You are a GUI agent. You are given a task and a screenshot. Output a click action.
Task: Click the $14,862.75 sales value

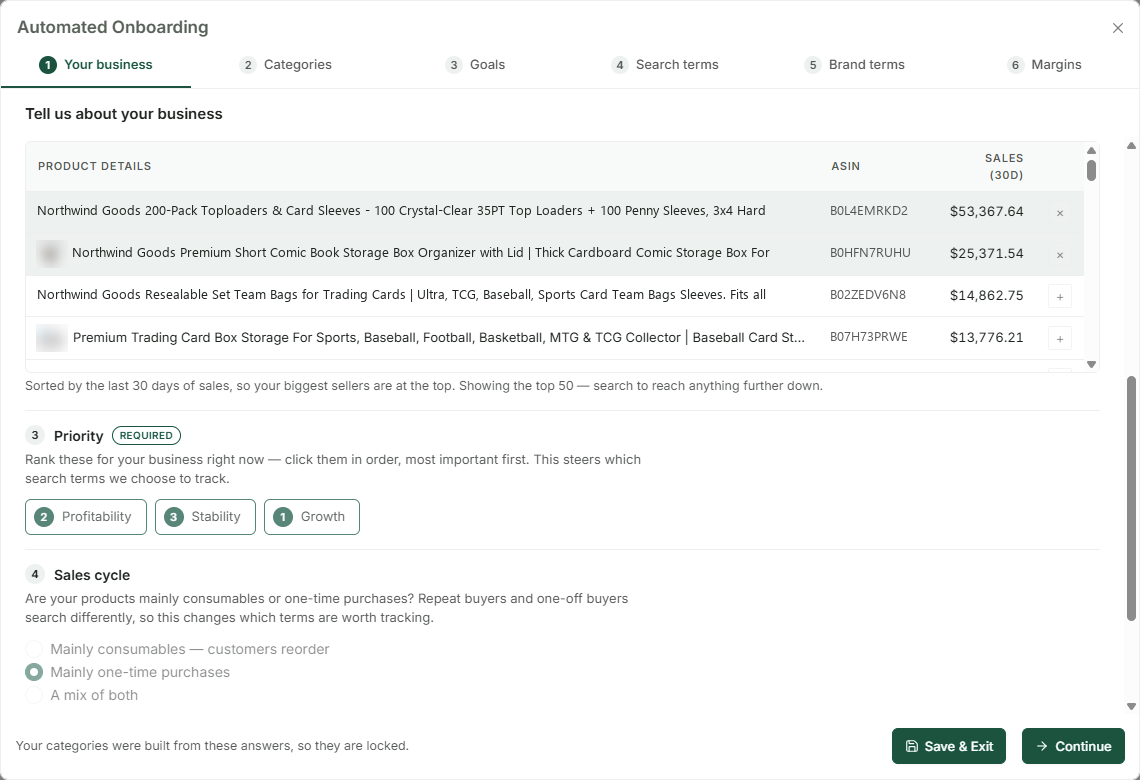(987, 296)
